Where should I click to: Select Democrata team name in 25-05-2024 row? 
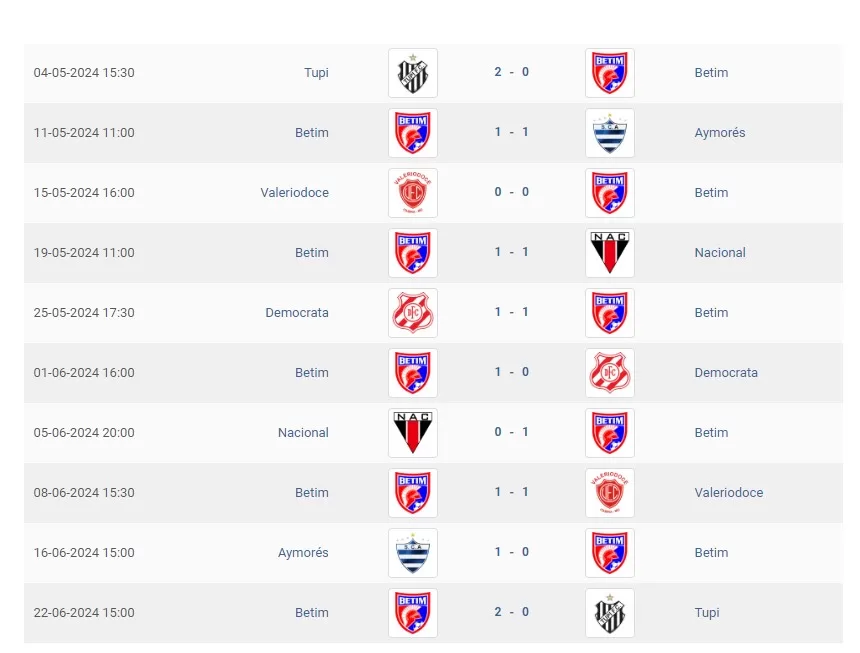[x=296, y=313]
